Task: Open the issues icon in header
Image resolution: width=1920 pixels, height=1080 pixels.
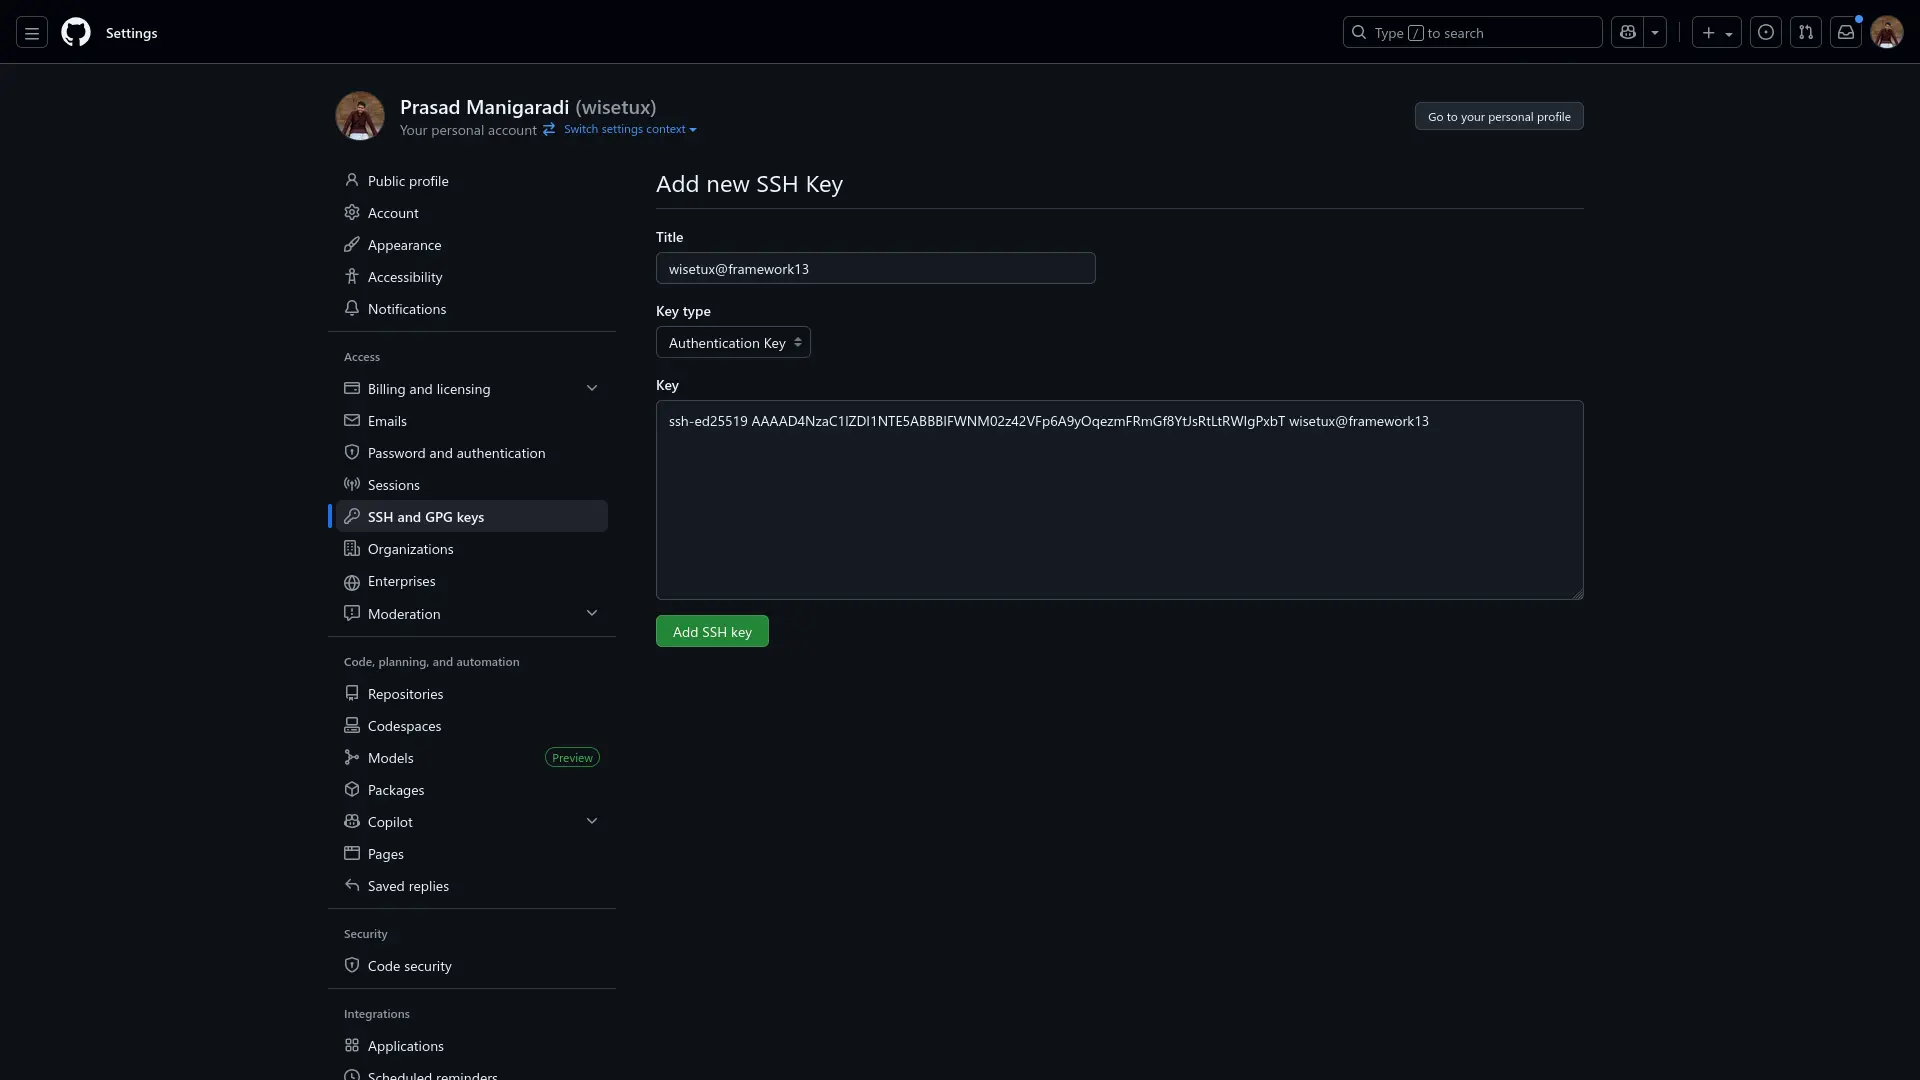Action: 1766,33
